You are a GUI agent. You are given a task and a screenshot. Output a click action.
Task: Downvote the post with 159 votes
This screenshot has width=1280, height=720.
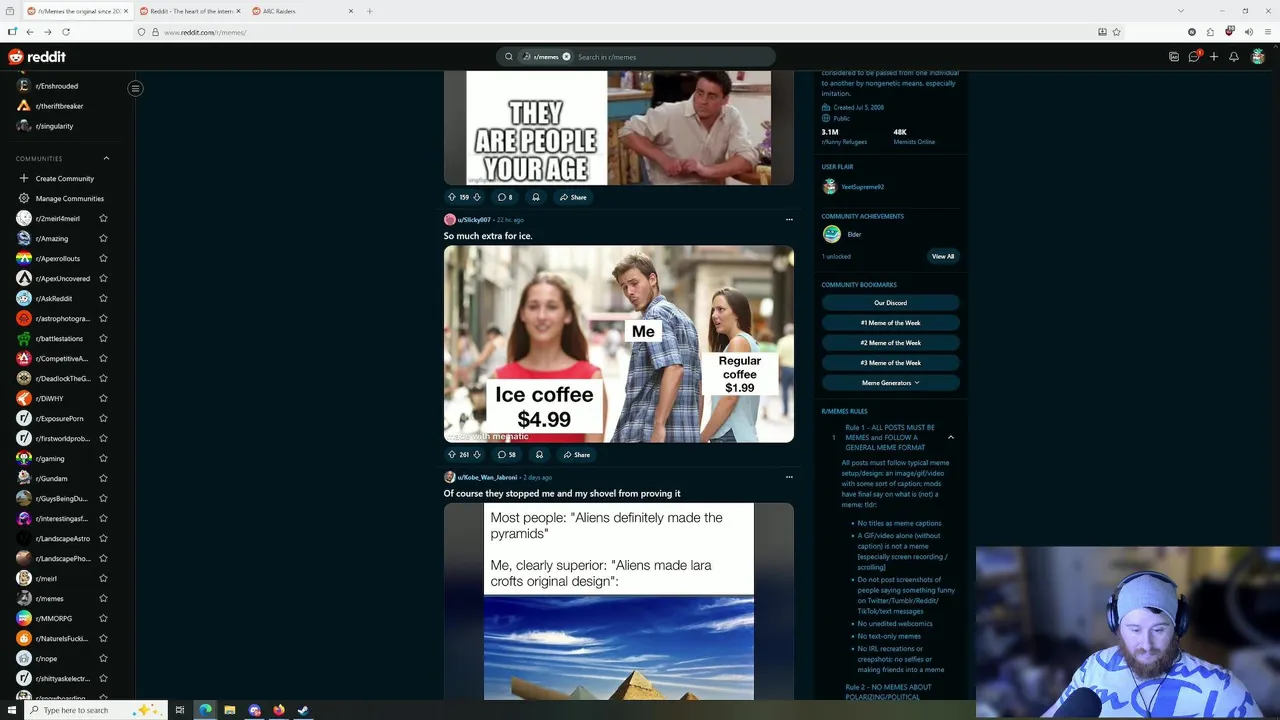[477, 197]
